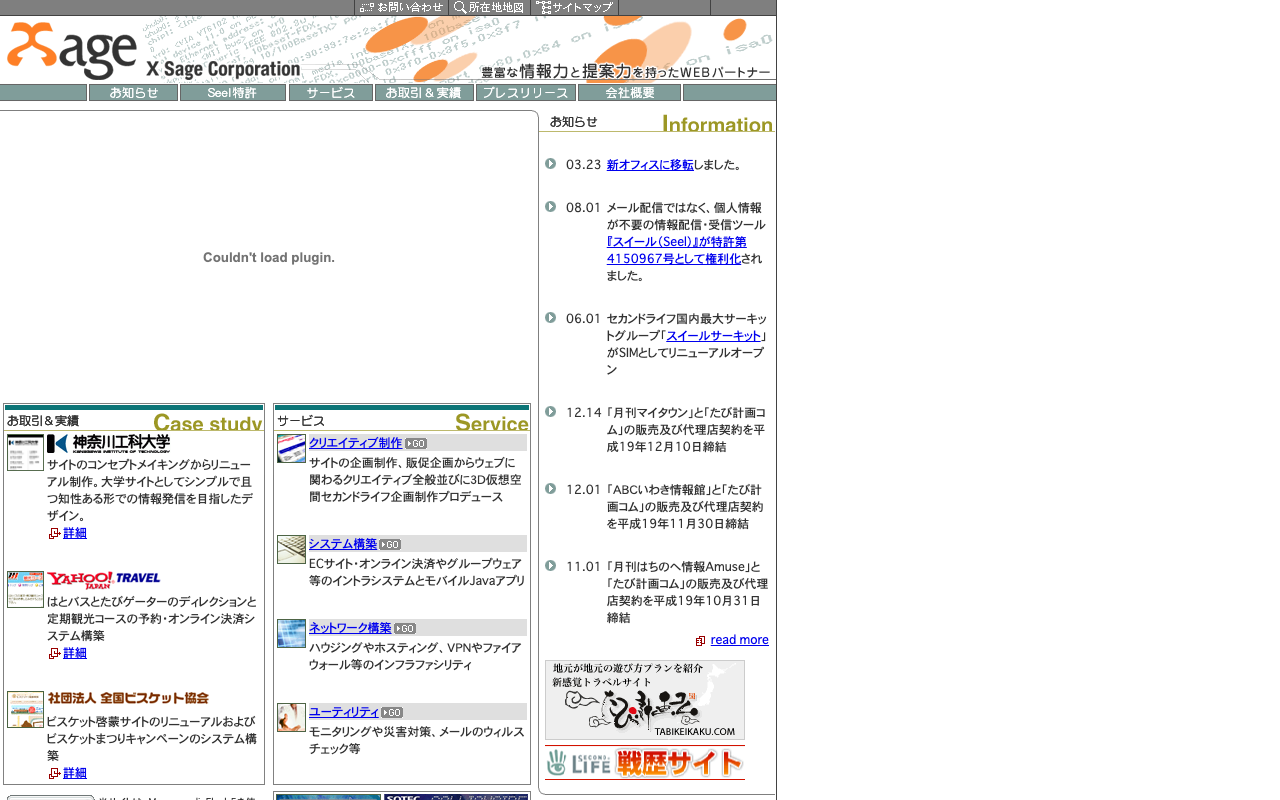Open the お知らせ navigation tab
Viewport: 1280px width, 800px height.
(133, 93)
